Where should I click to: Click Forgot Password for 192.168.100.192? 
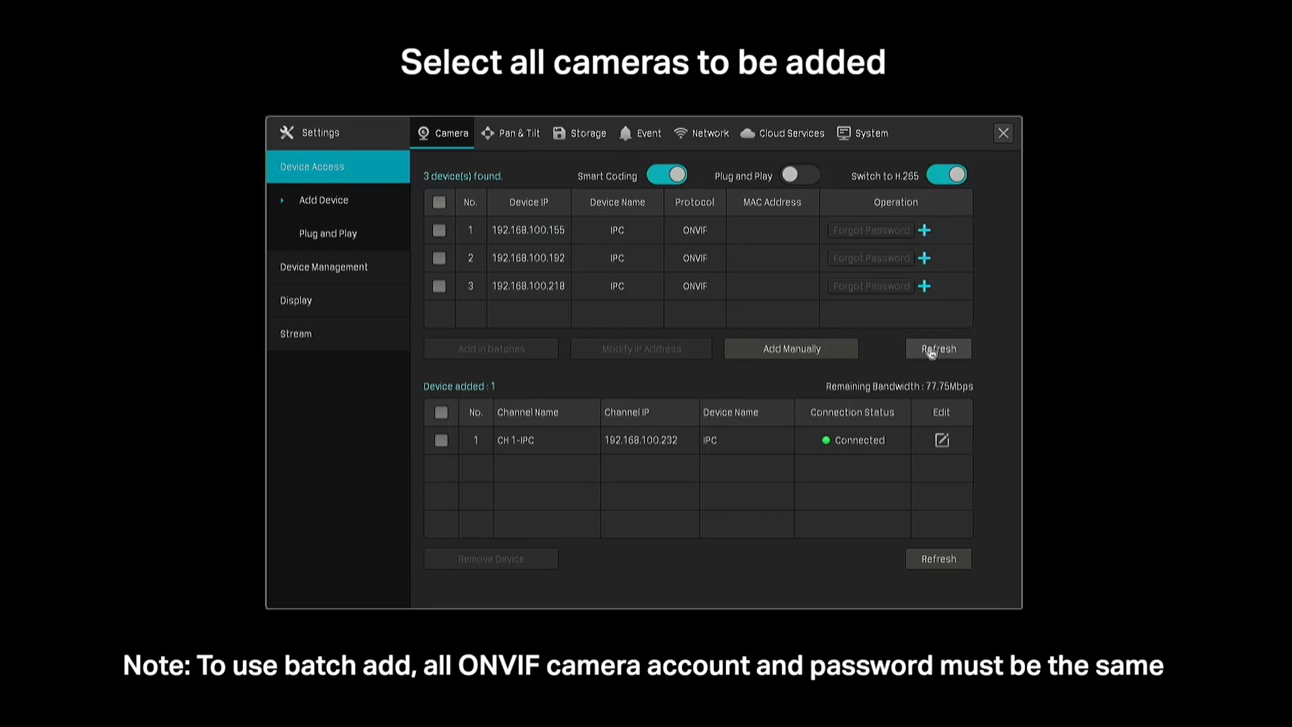coord(871,258)
